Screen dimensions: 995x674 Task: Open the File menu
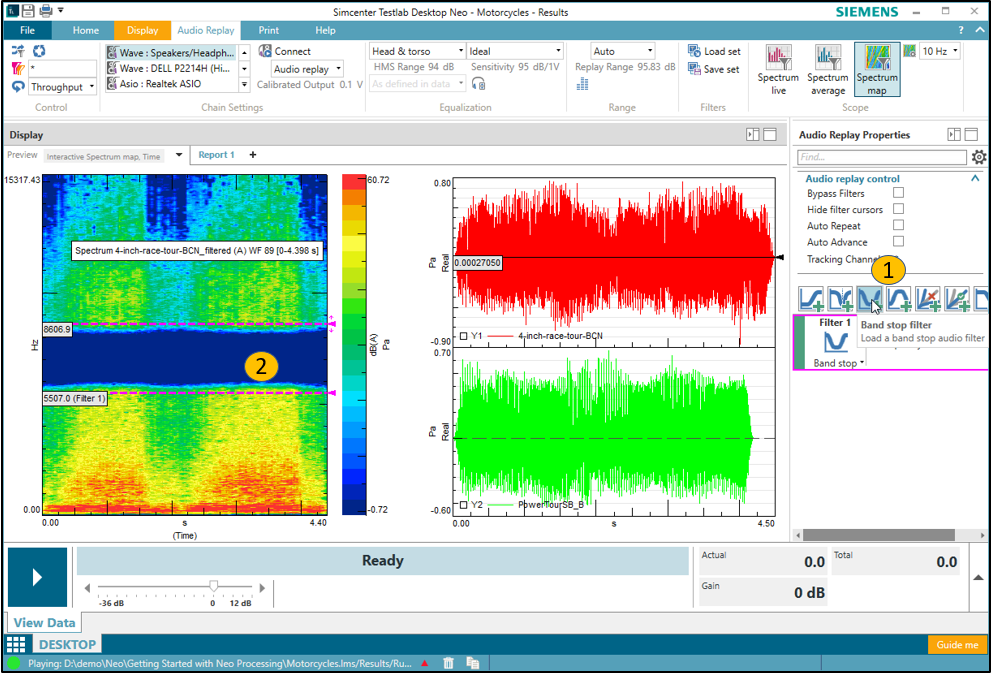[27, 31]
